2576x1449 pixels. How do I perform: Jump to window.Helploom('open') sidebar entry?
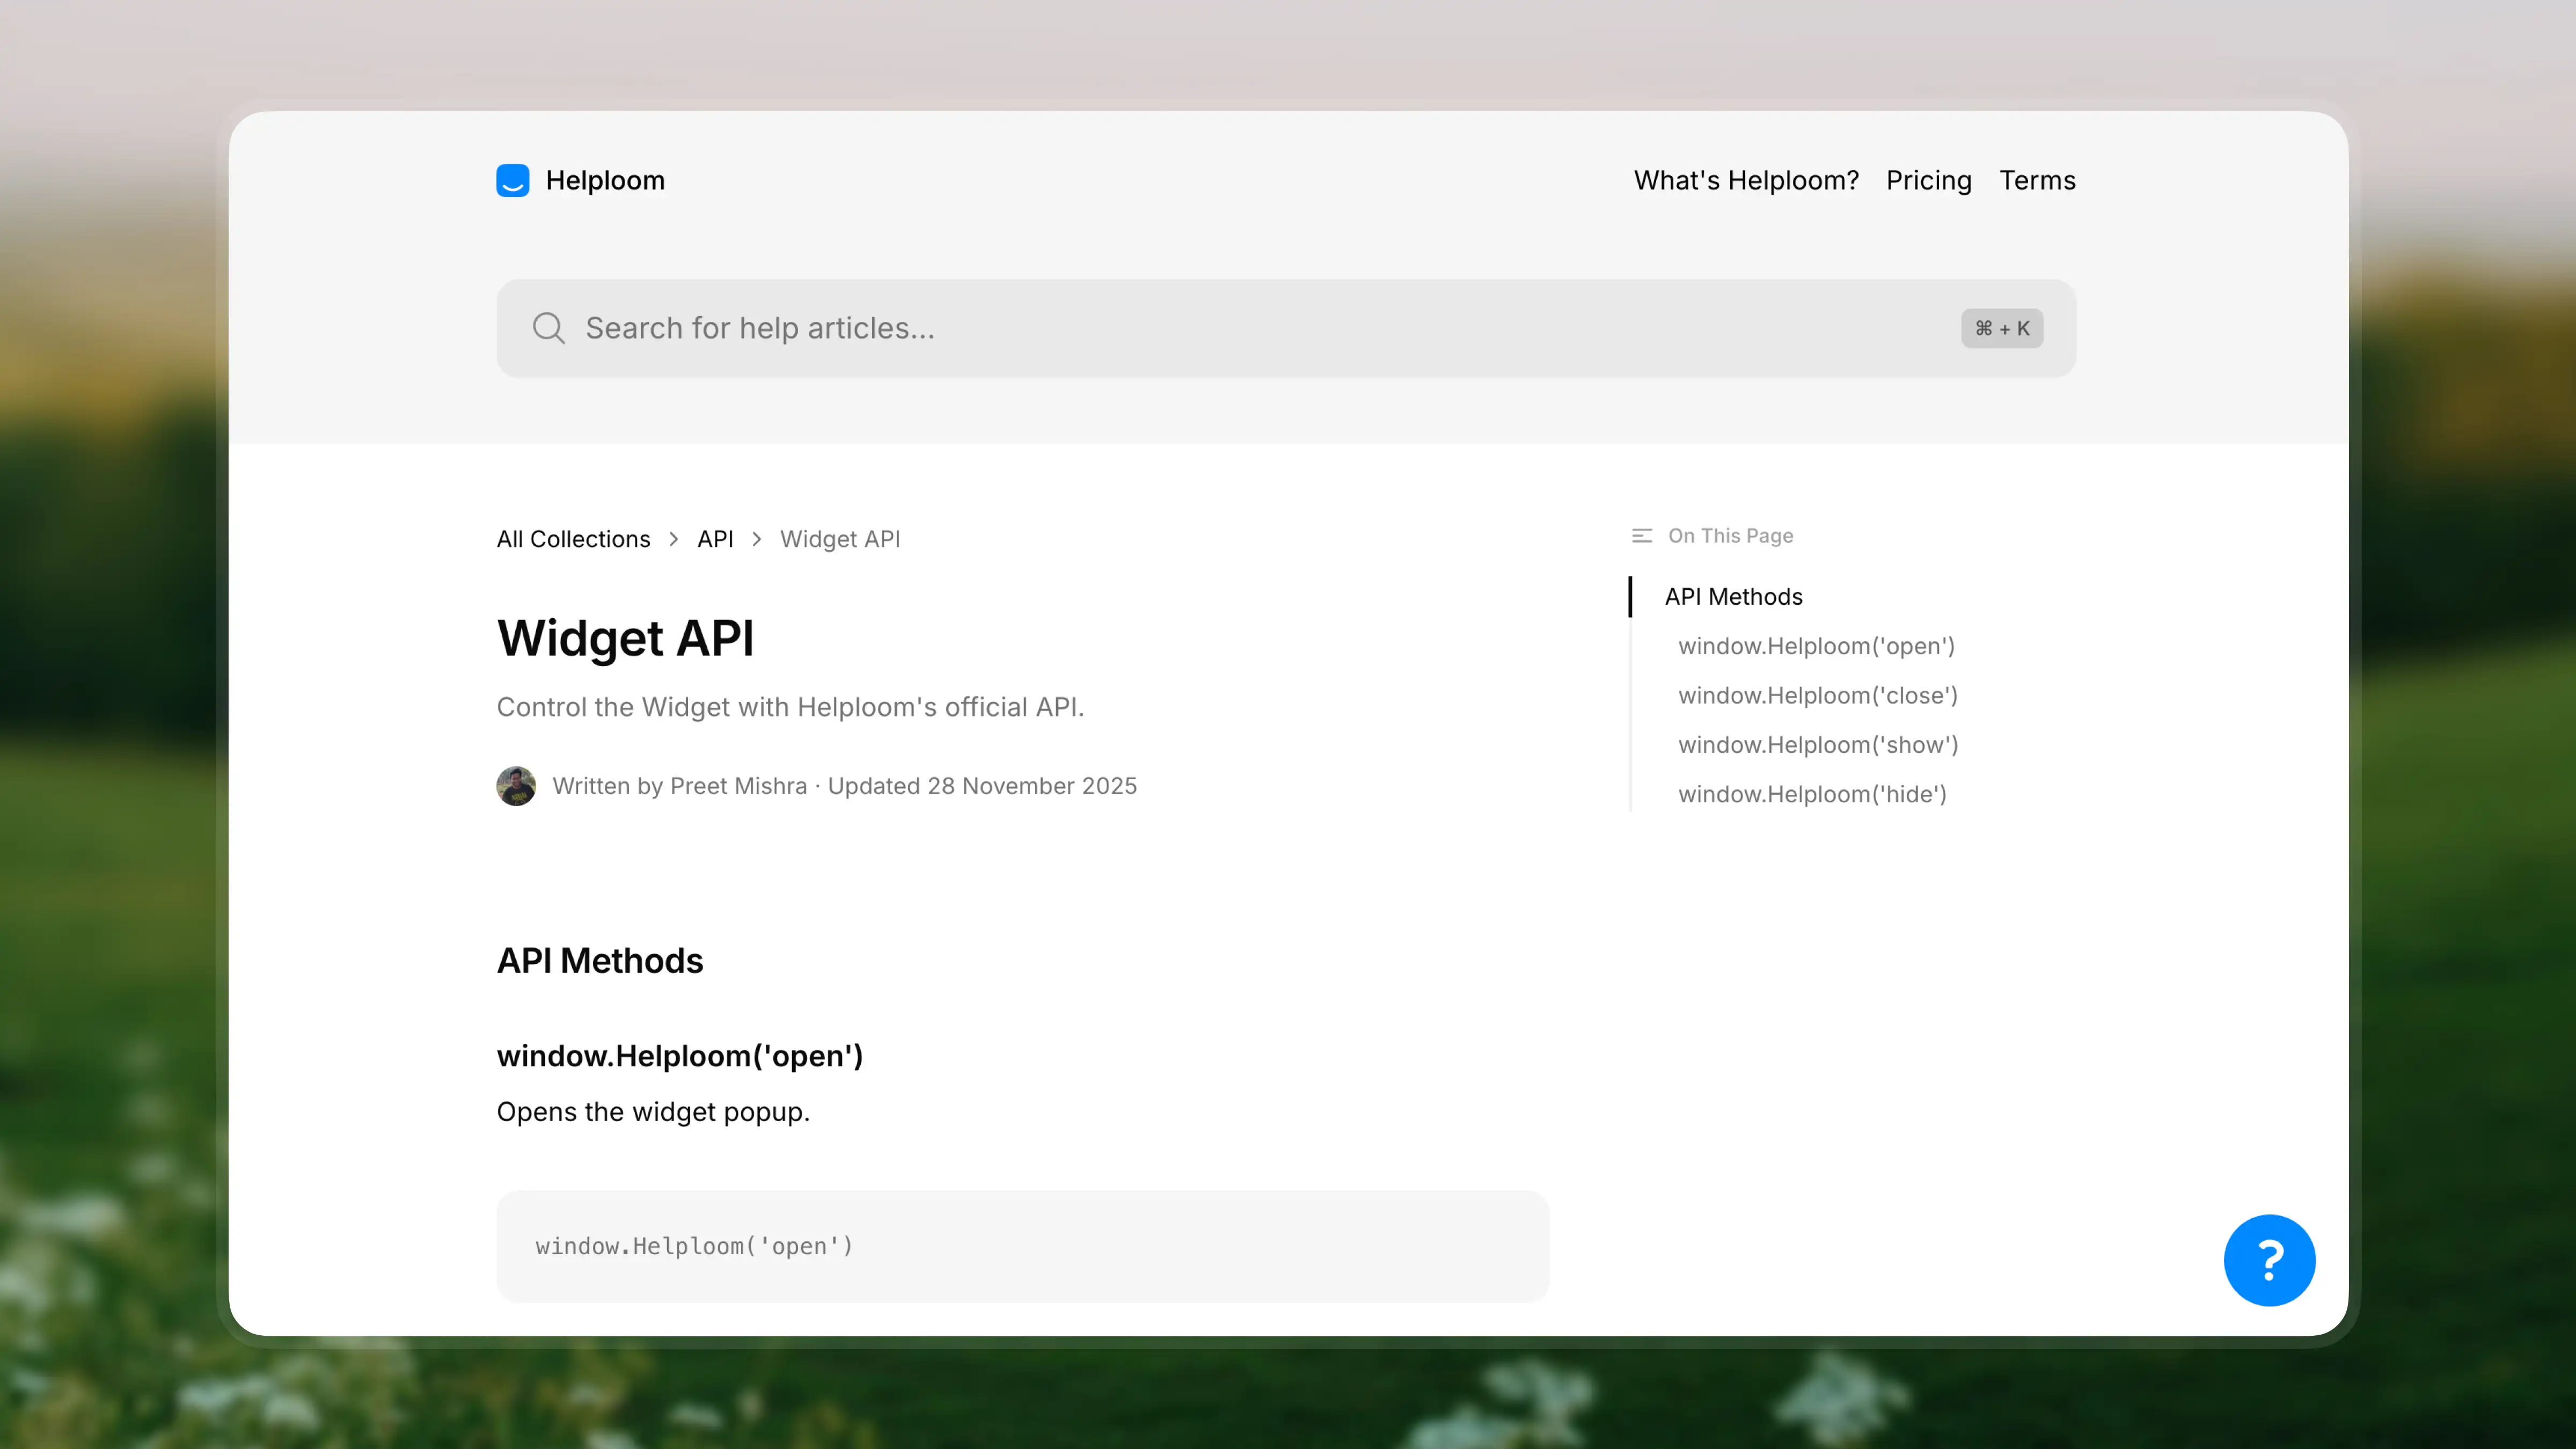[x=1816, y=646]
